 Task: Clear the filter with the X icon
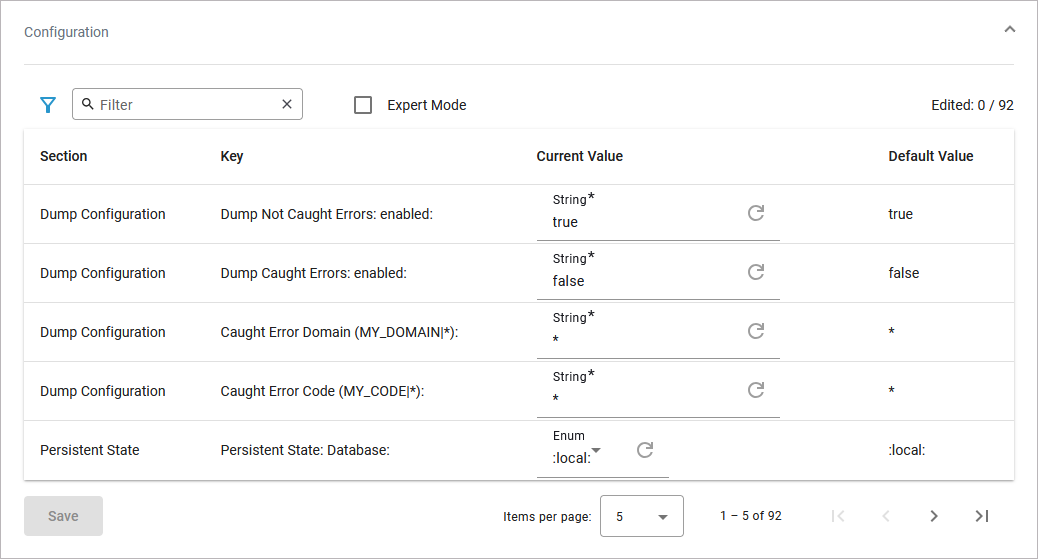tap(287, 104)
